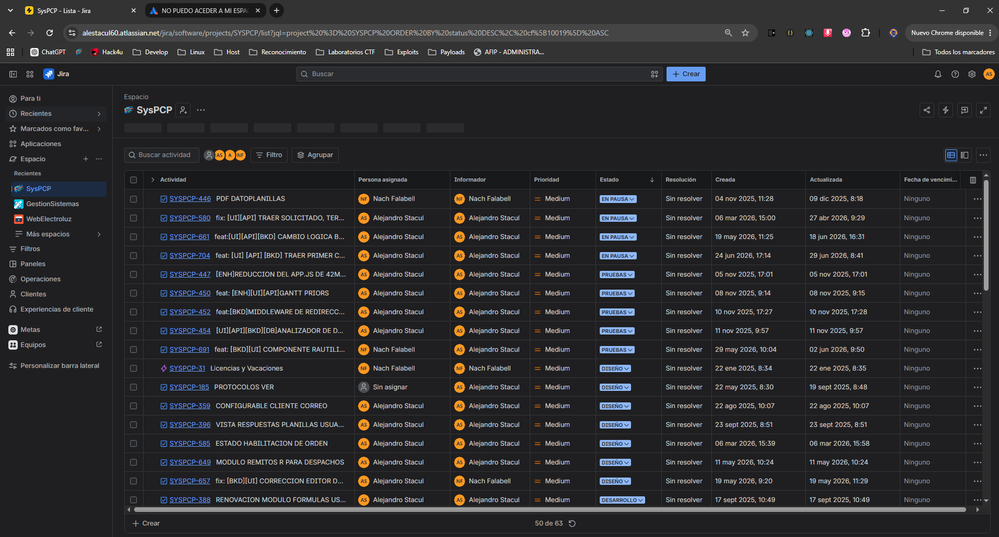The width and height of the screenshot is (999, 537).
Task: Collapse the sidebar with toggle icon
Action: coord(13,74)
